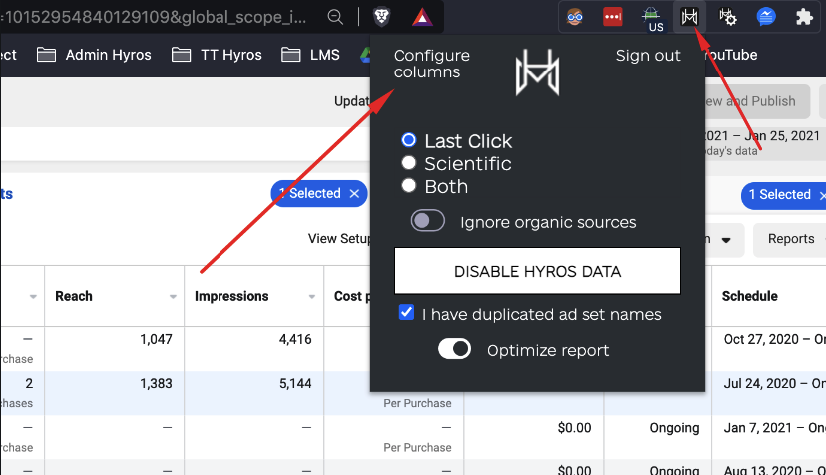Open the Brave Shields lion icon
The height and width of the screenshot is (475, 826).
[x=381, y=17]
